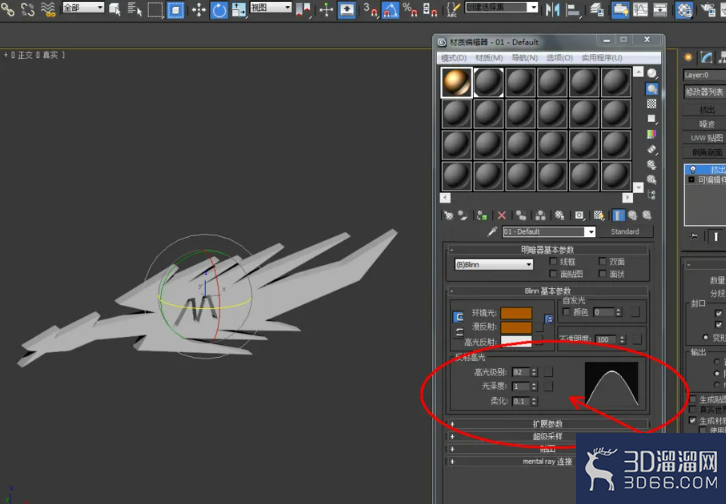Click Assign Material to Selection icon
This screenshot has height=504, width=726.
[482, 216]
